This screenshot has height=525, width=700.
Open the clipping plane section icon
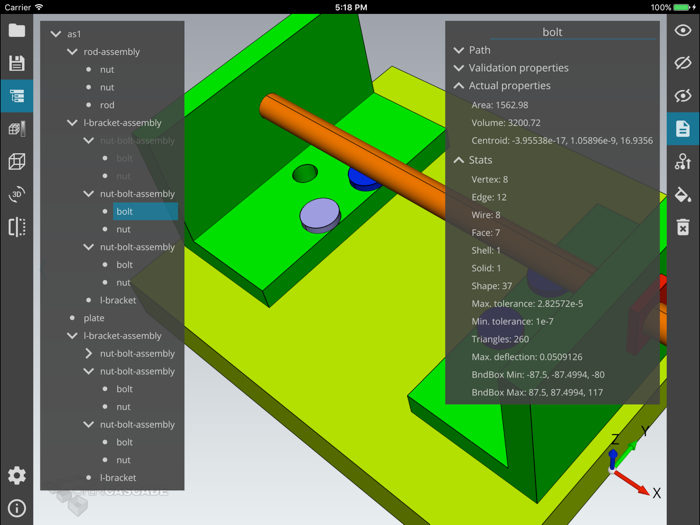(17, 227)
